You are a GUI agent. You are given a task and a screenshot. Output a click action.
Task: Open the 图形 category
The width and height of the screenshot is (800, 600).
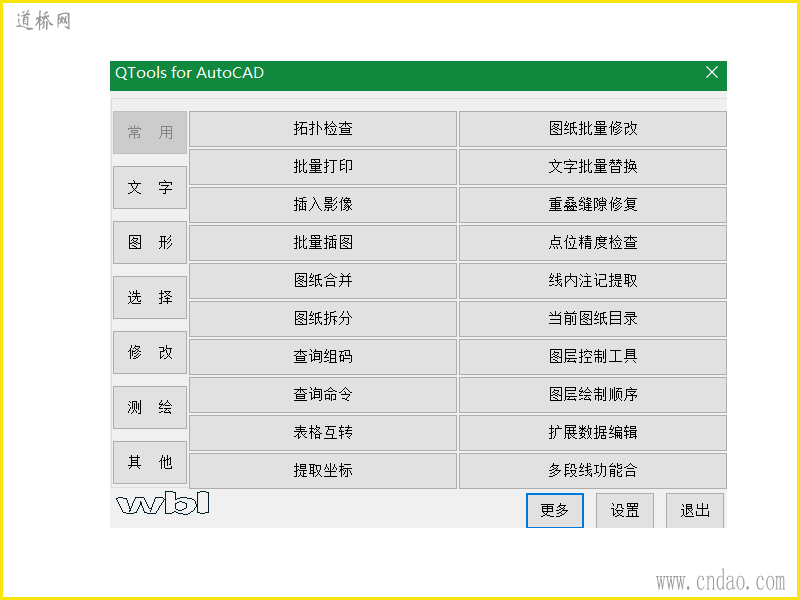[150, 242]
